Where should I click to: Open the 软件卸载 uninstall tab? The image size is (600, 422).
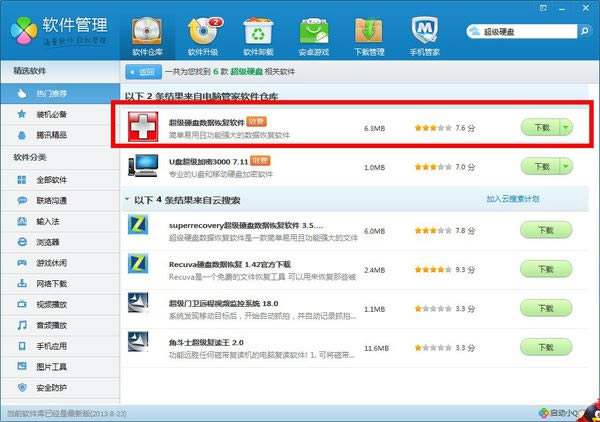point(258,37)
